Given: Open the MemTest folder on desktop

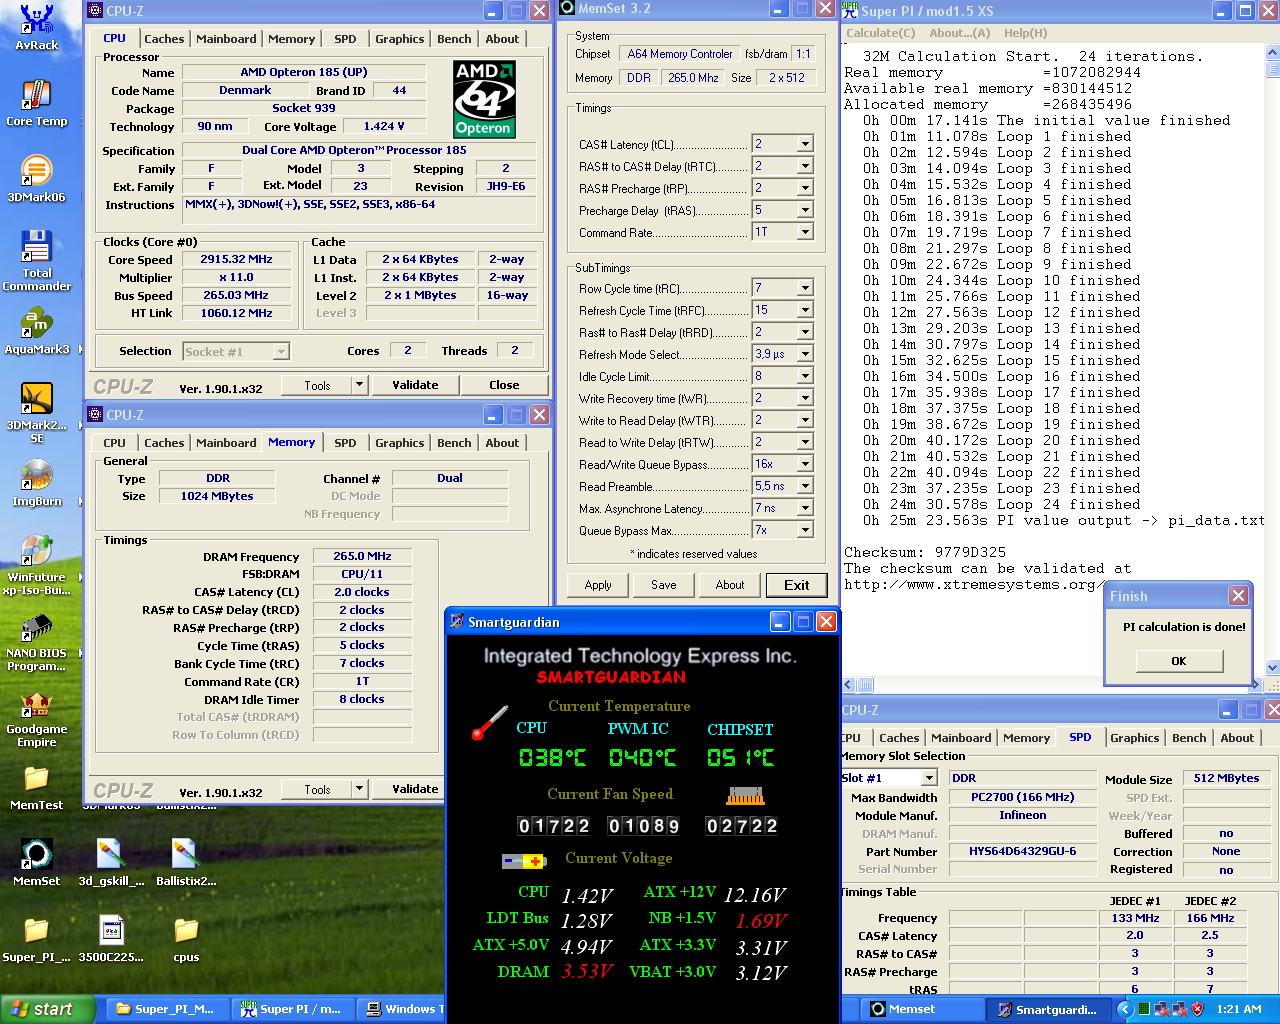Looking at the screenshot, I should point(37,787).
